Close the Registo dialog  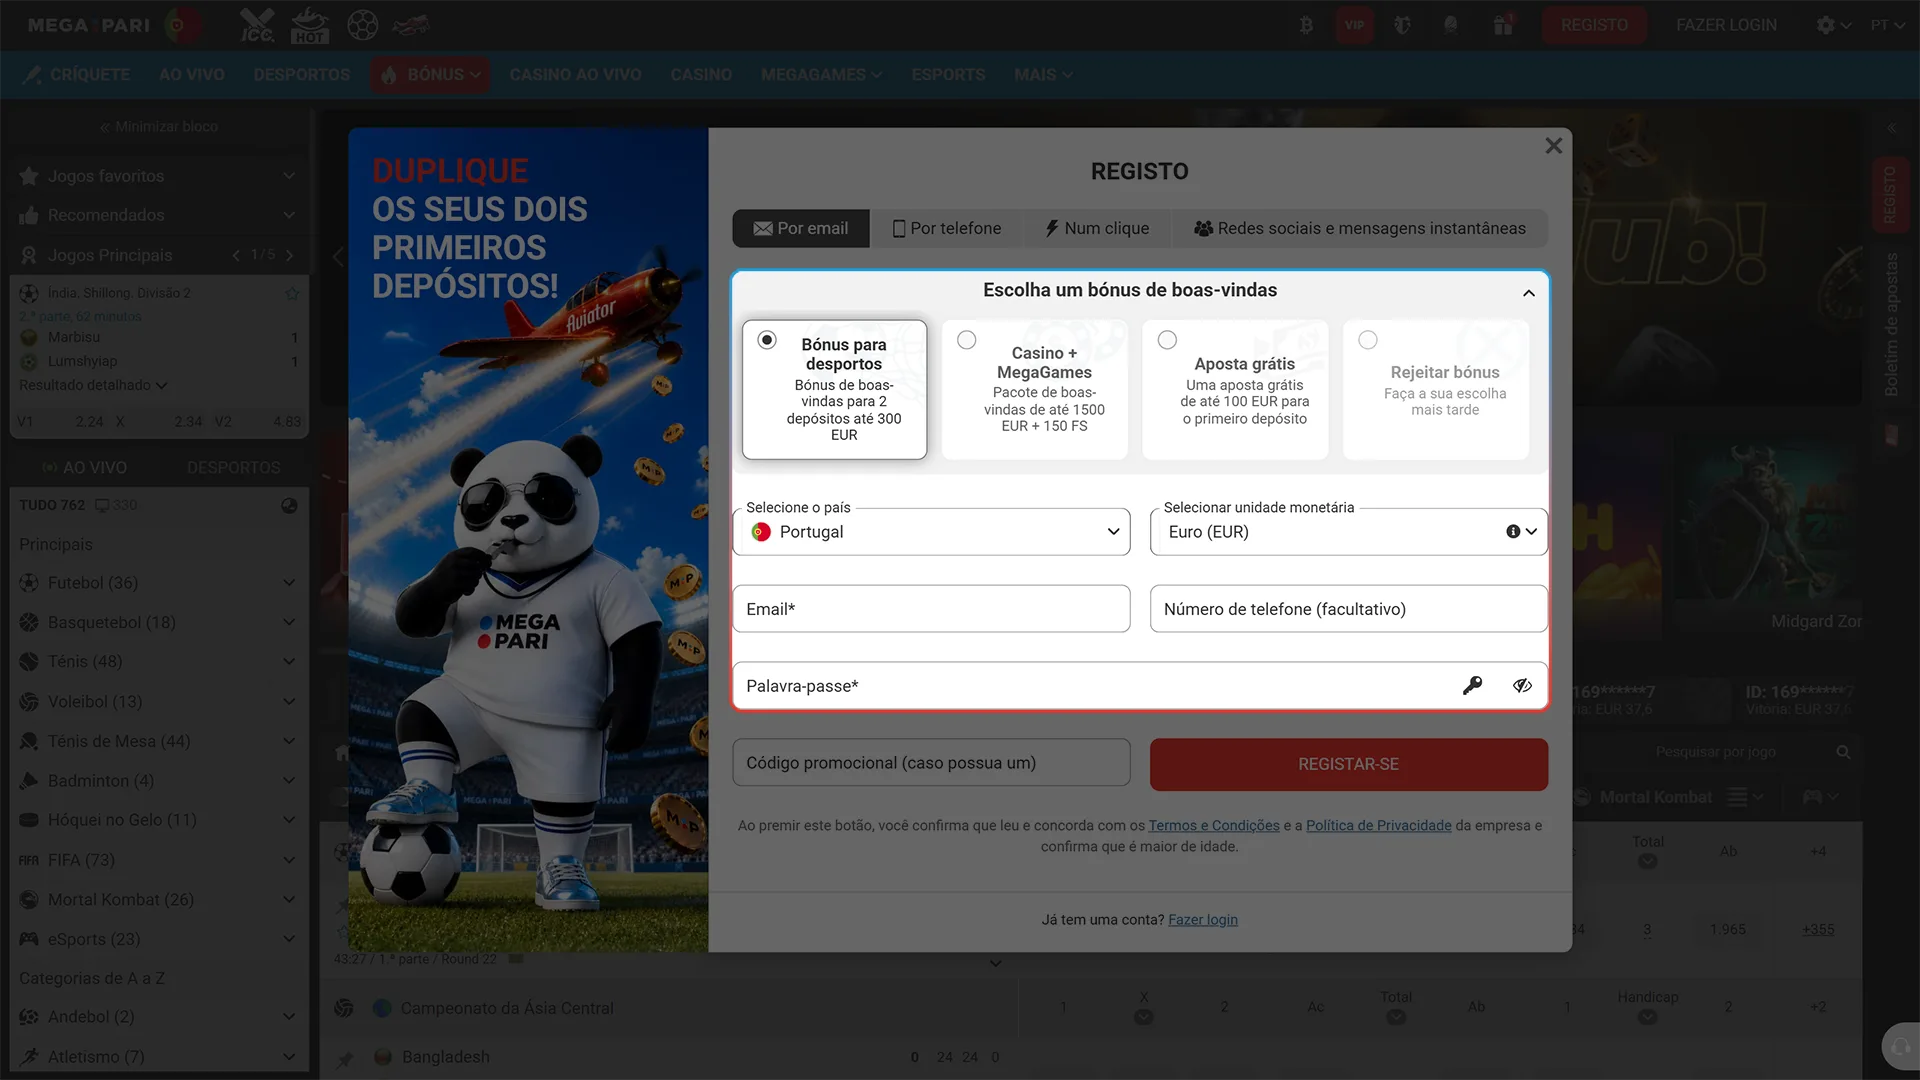[1553, 146]
